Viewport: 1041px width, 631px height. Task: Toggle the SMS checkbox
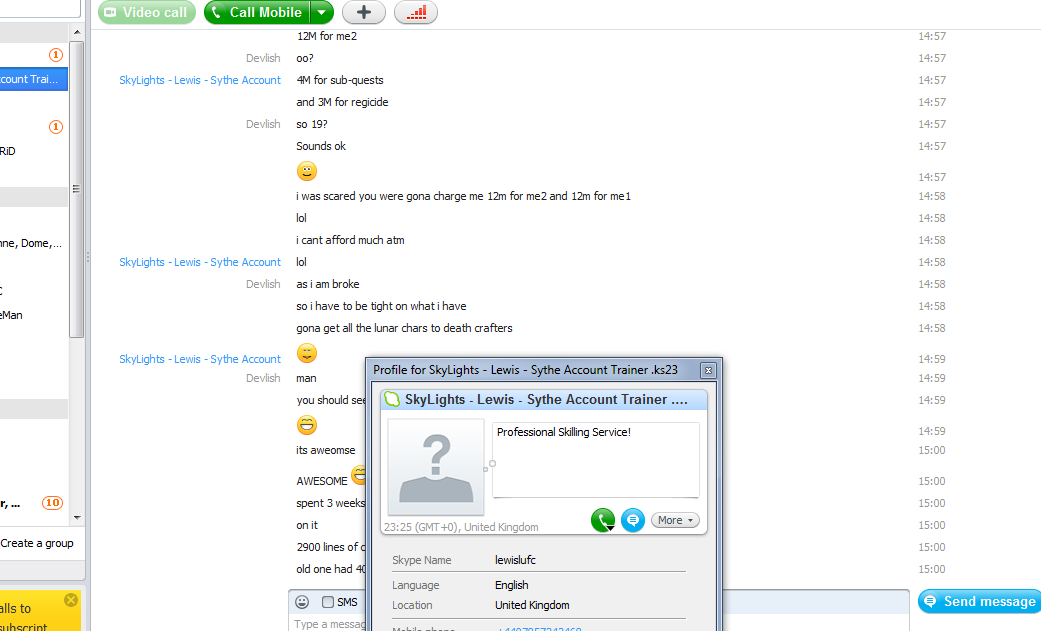click(x=327, y=602)
